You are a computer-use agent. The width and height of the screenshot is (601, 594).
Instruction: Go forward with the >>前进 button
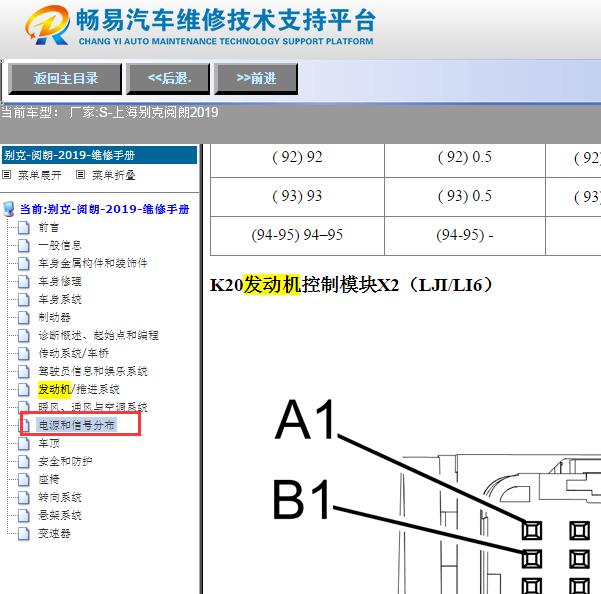pos(256,79)
